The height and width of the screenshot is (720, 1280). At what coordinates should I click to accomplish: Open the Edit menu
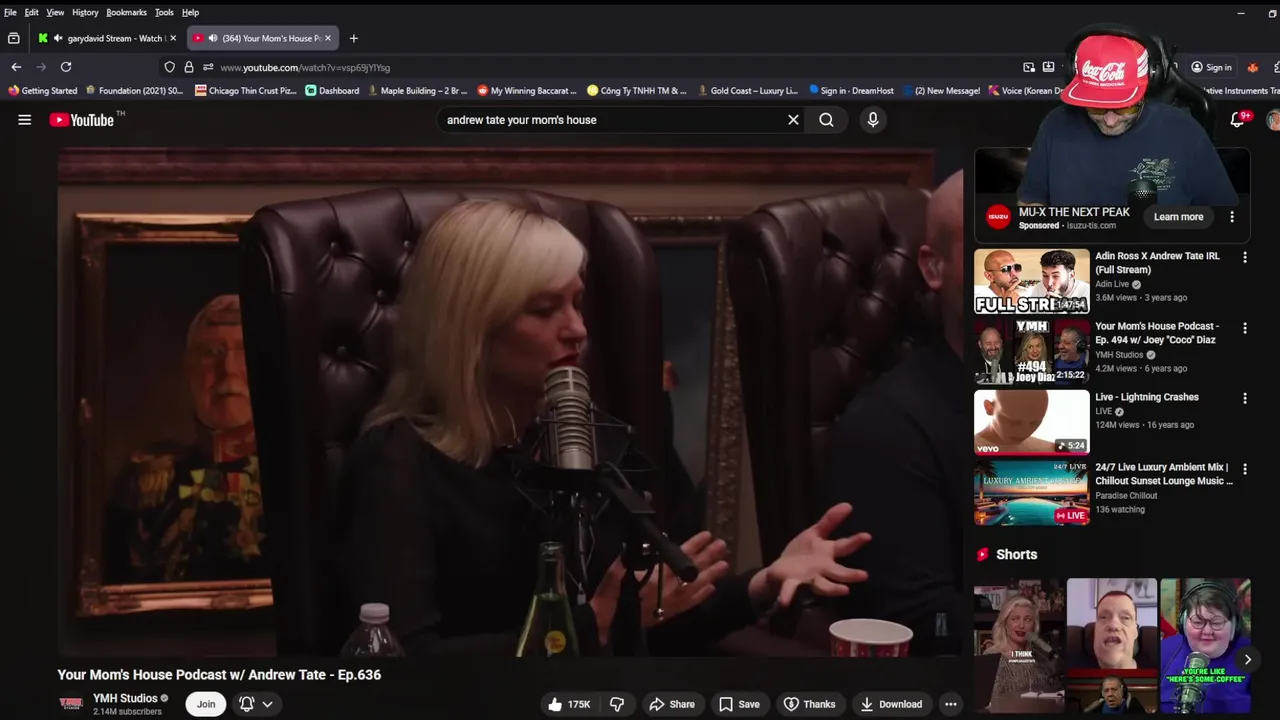(32, 12)
